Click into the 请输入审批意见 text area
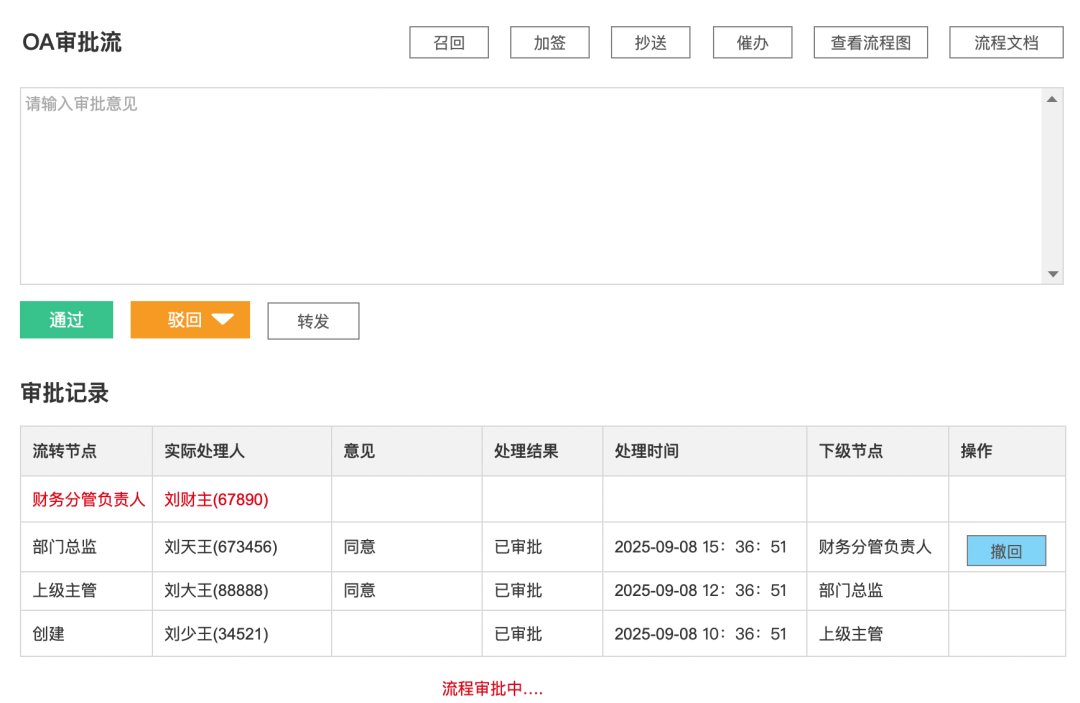 point(530,185)
